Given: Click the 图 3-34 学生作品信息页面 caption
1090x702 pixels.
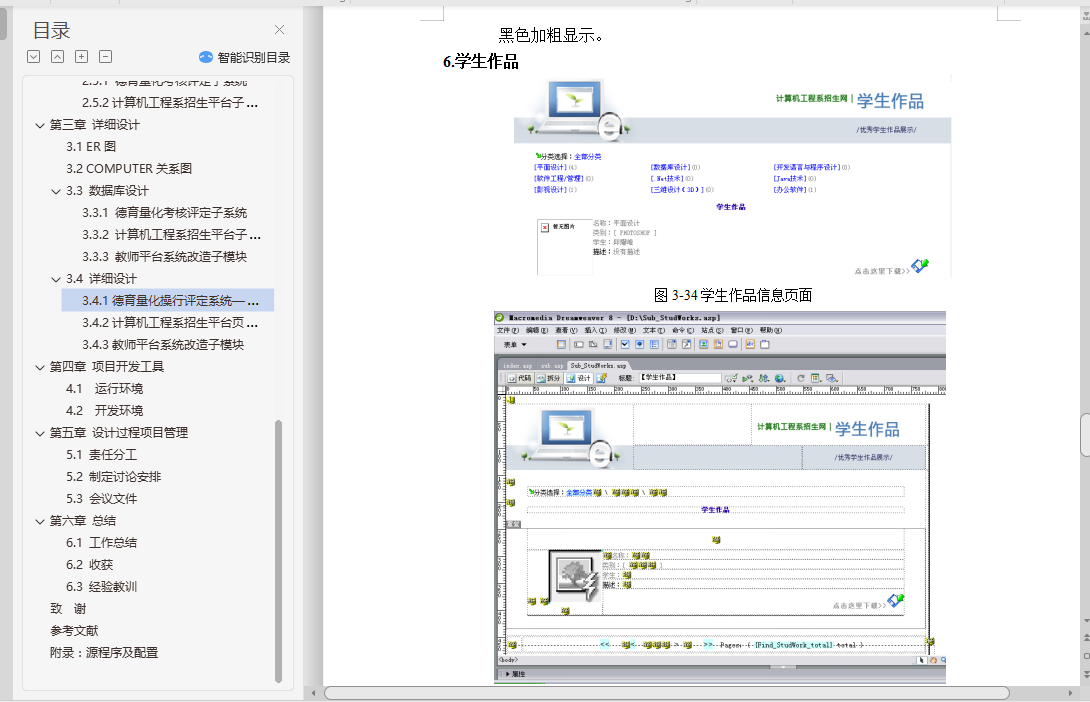Looking at the screenshot, I should coord(733,295).
